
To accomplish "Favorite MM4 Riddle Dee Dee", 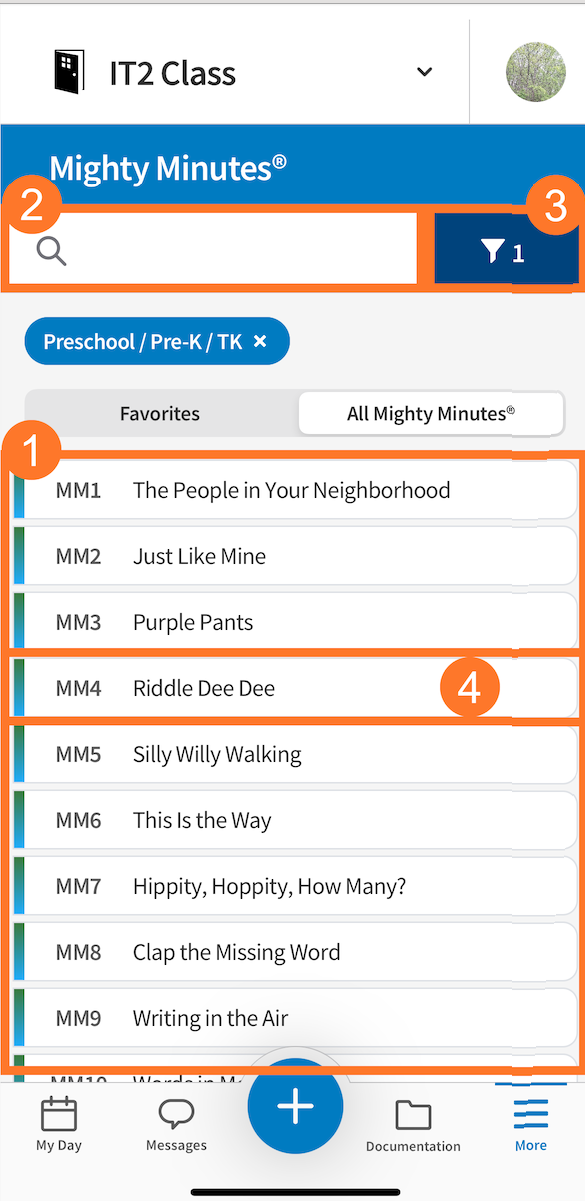I will [x=300, y=688].
